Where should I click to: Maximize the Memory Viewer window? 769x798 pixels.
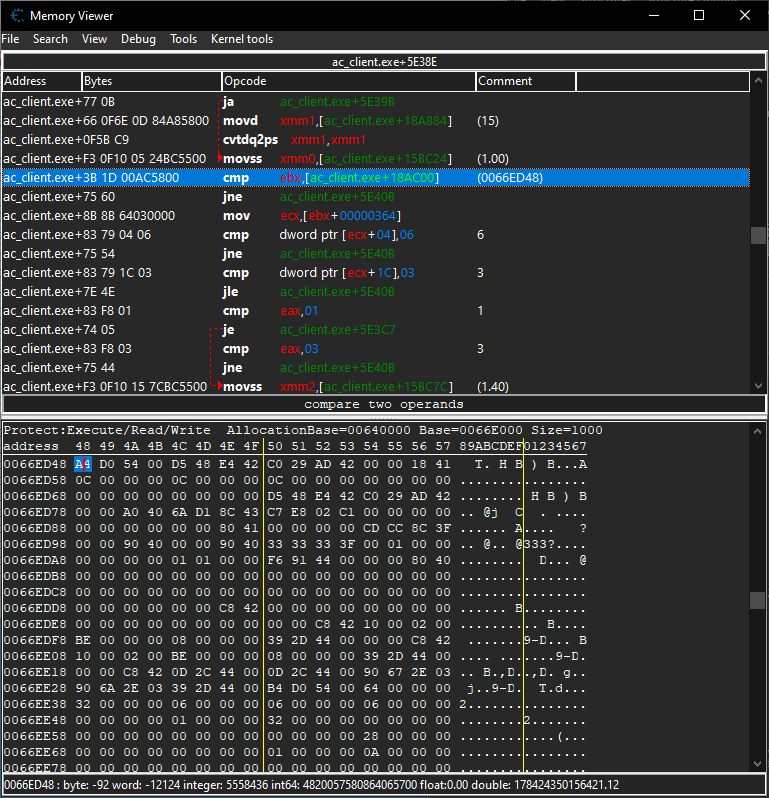click(x=699, y=15)
